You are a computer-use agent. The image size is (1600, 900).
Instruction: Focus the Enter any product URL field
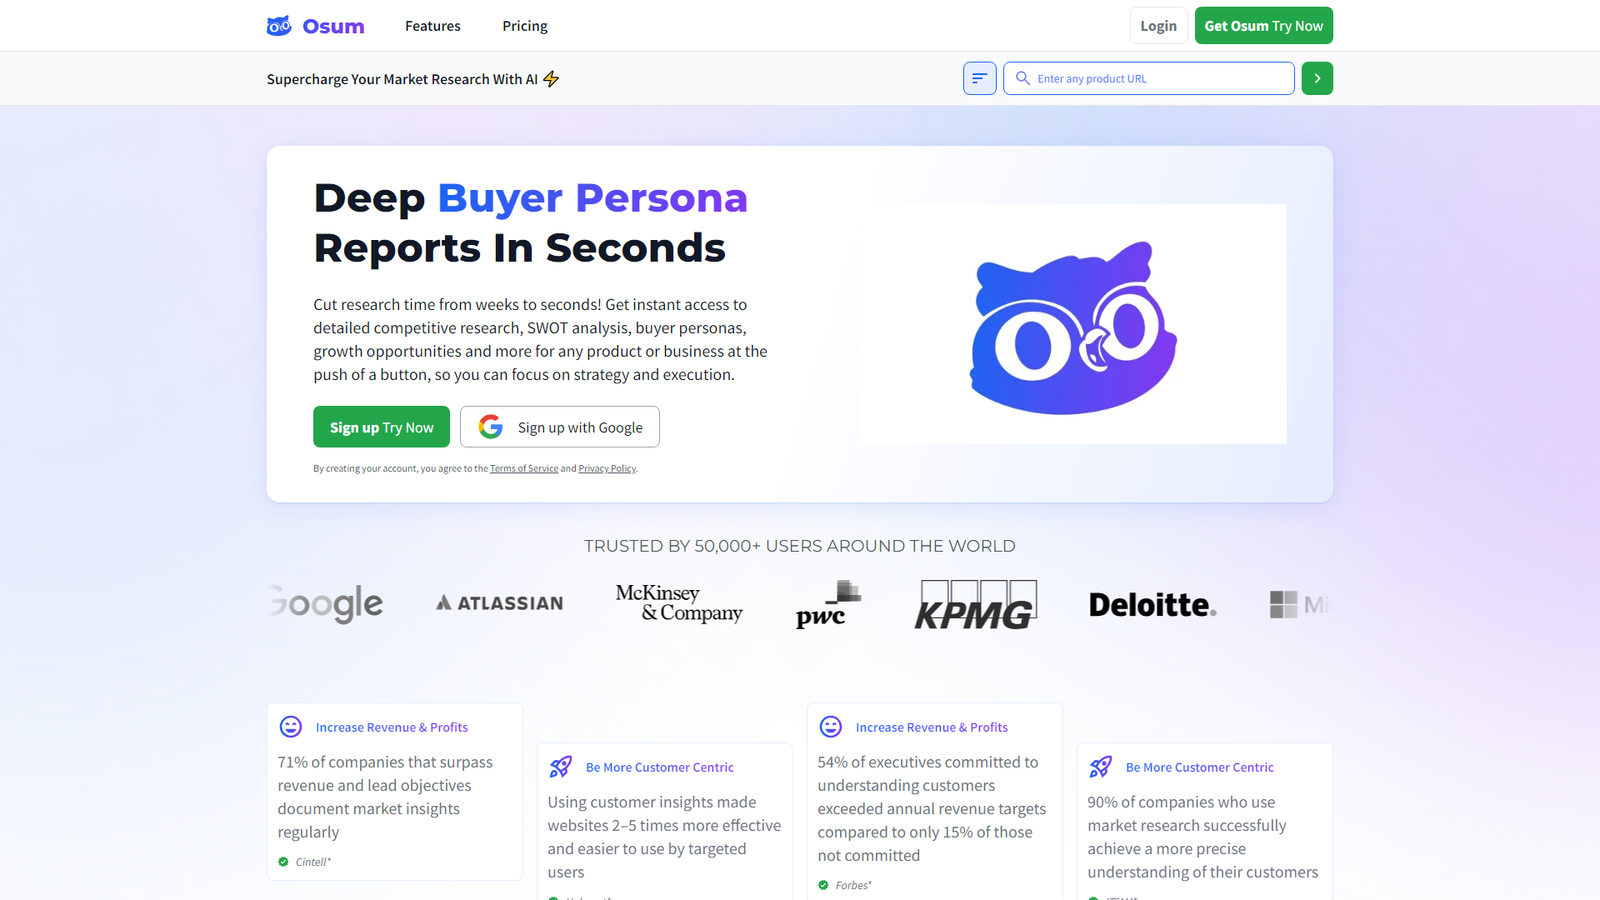tap(1149, 78)
